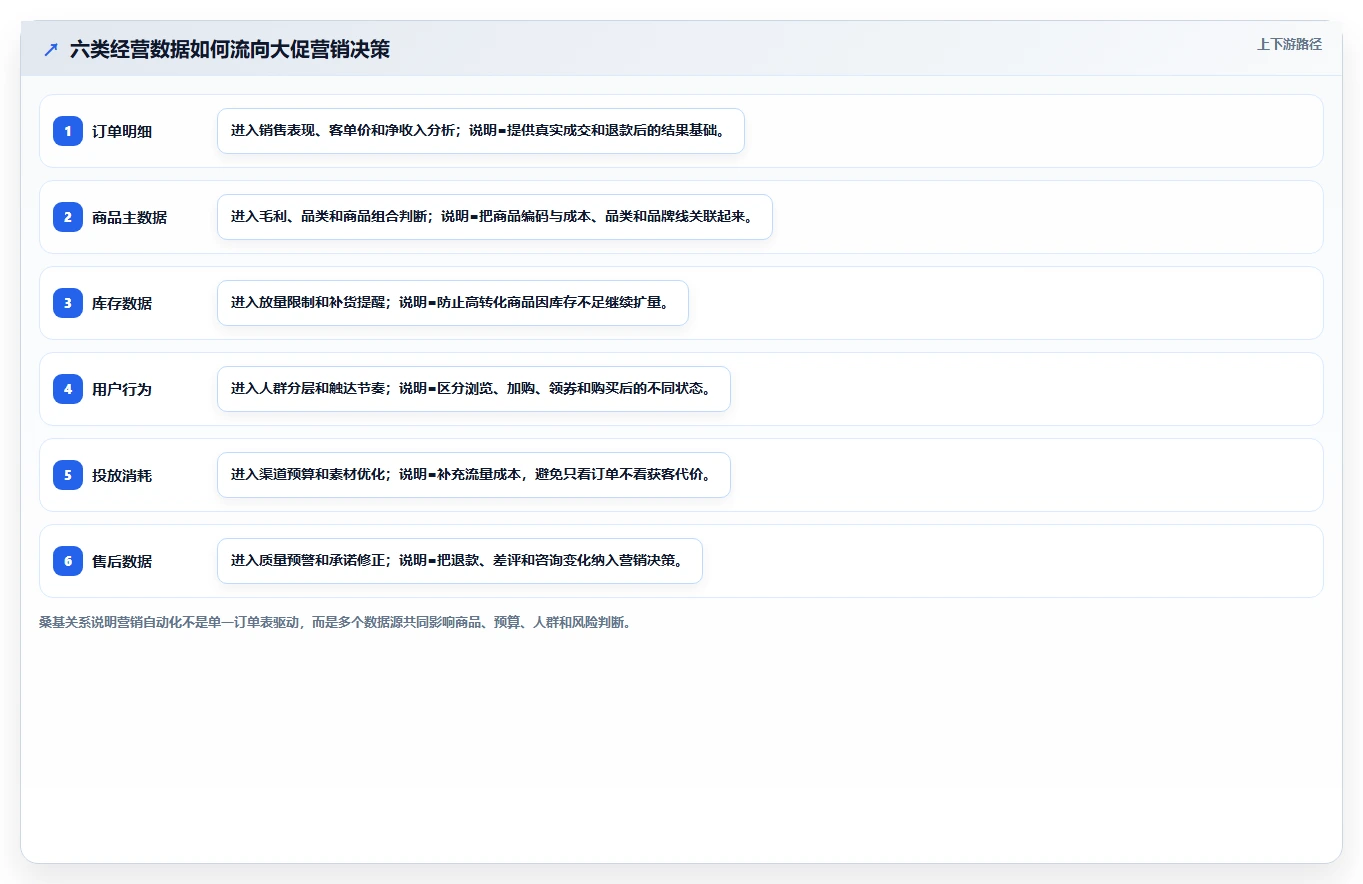
Task: Open the description box starting 进入人群分层和触达节奏
Action: tap(474, 389)
